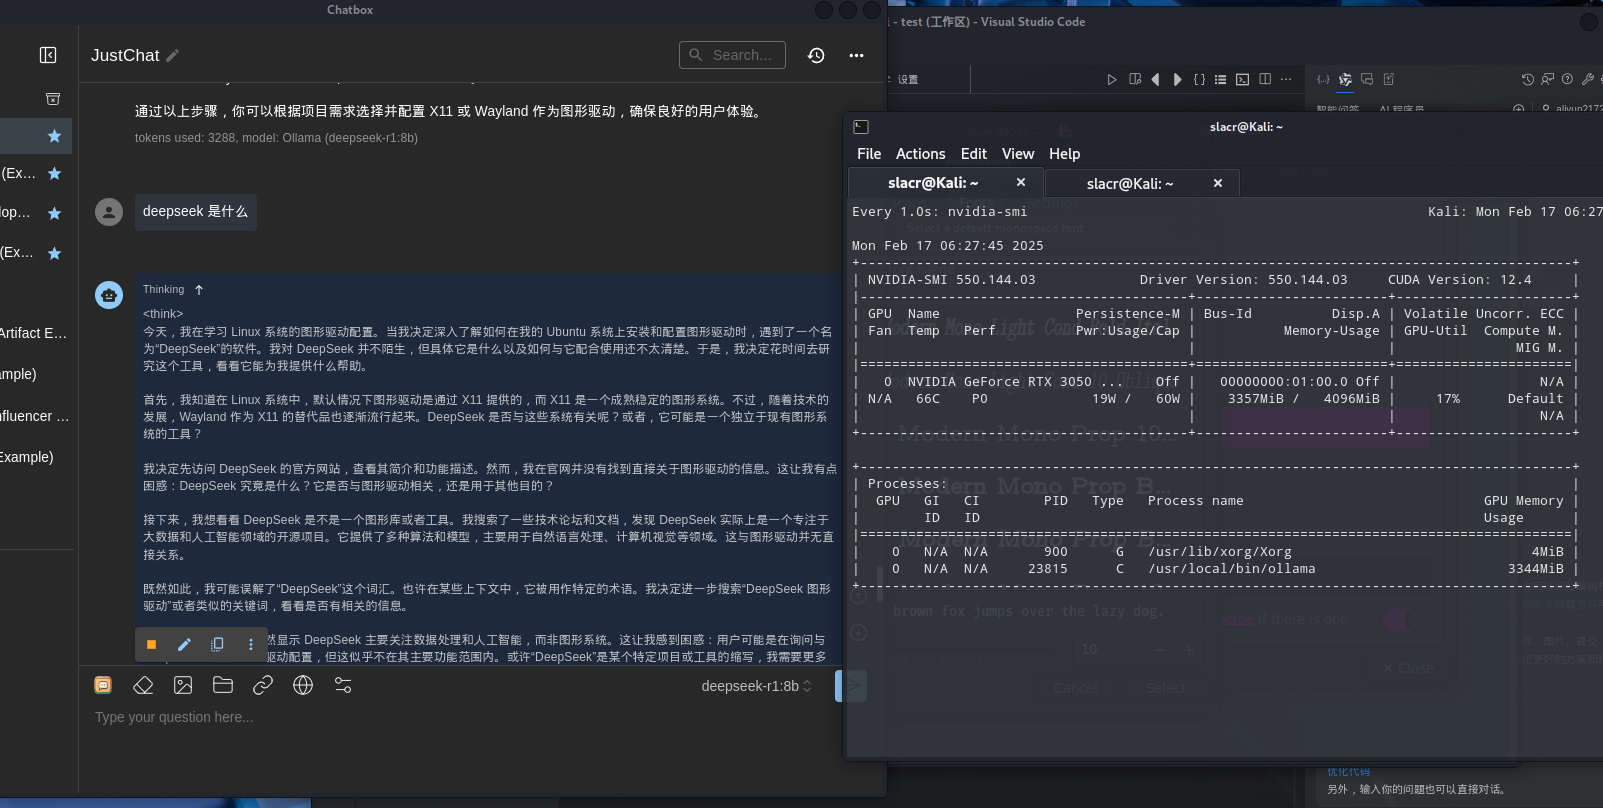Collapse the Thinking section arrow
The height and width of the screenshot is (808, 1603).
tap(199, 290)
